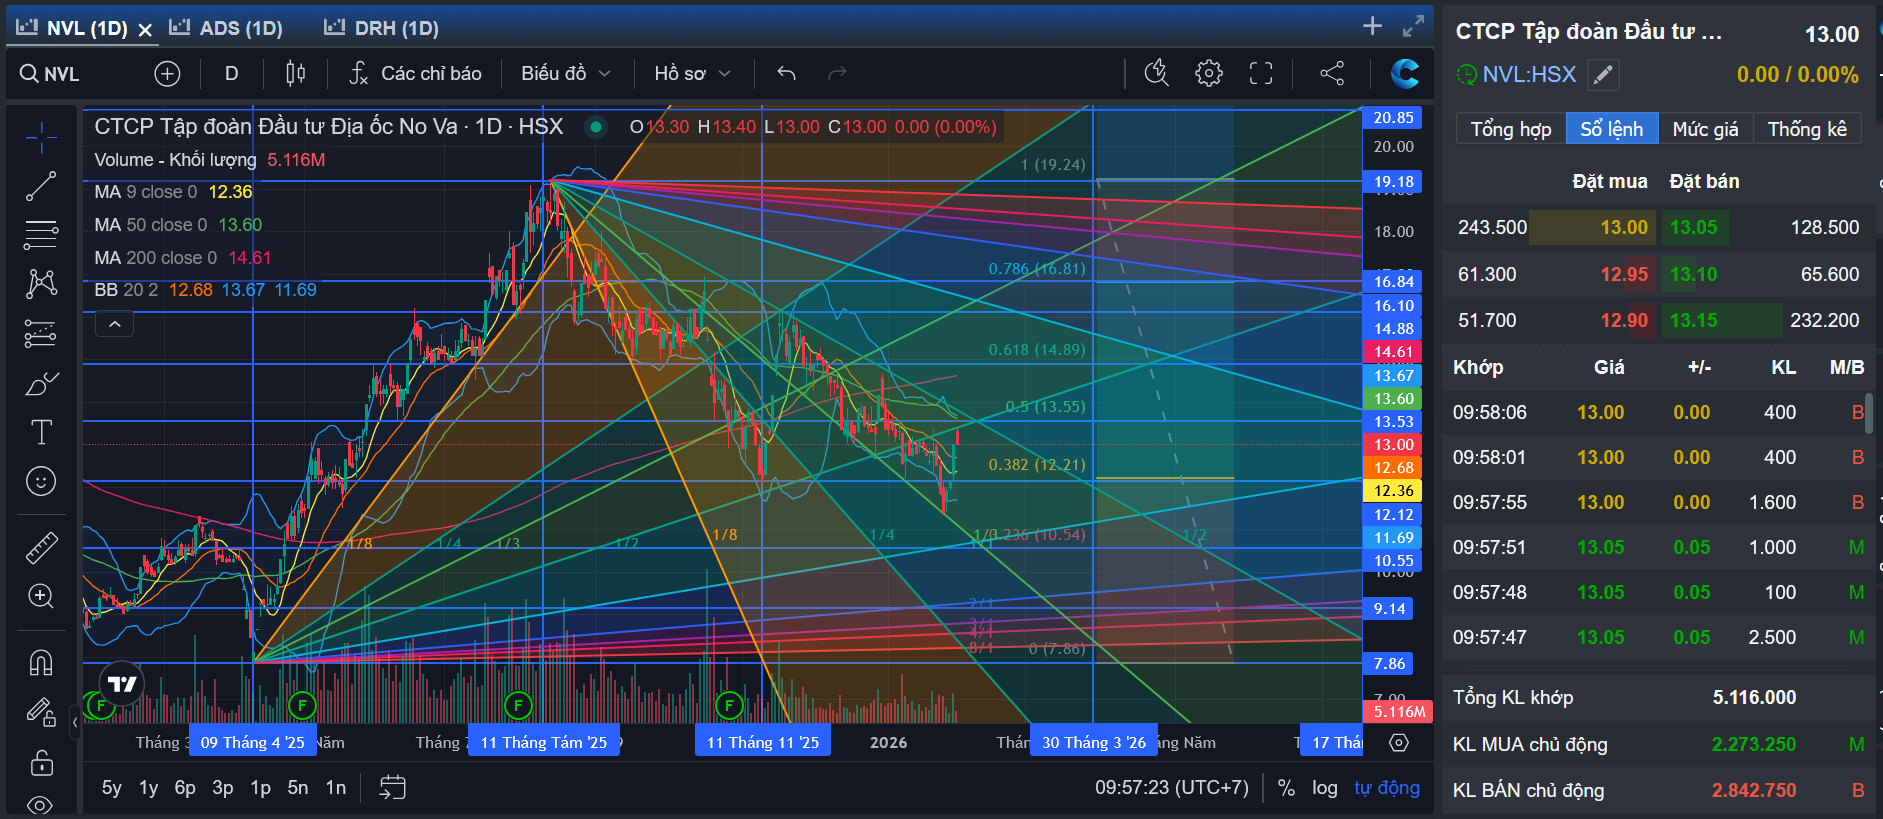Image resolution: width=1883 pixels, height=819 pixels.
Task: Open Các chỉ báo indicators dialog
Action: coord(415,73)
